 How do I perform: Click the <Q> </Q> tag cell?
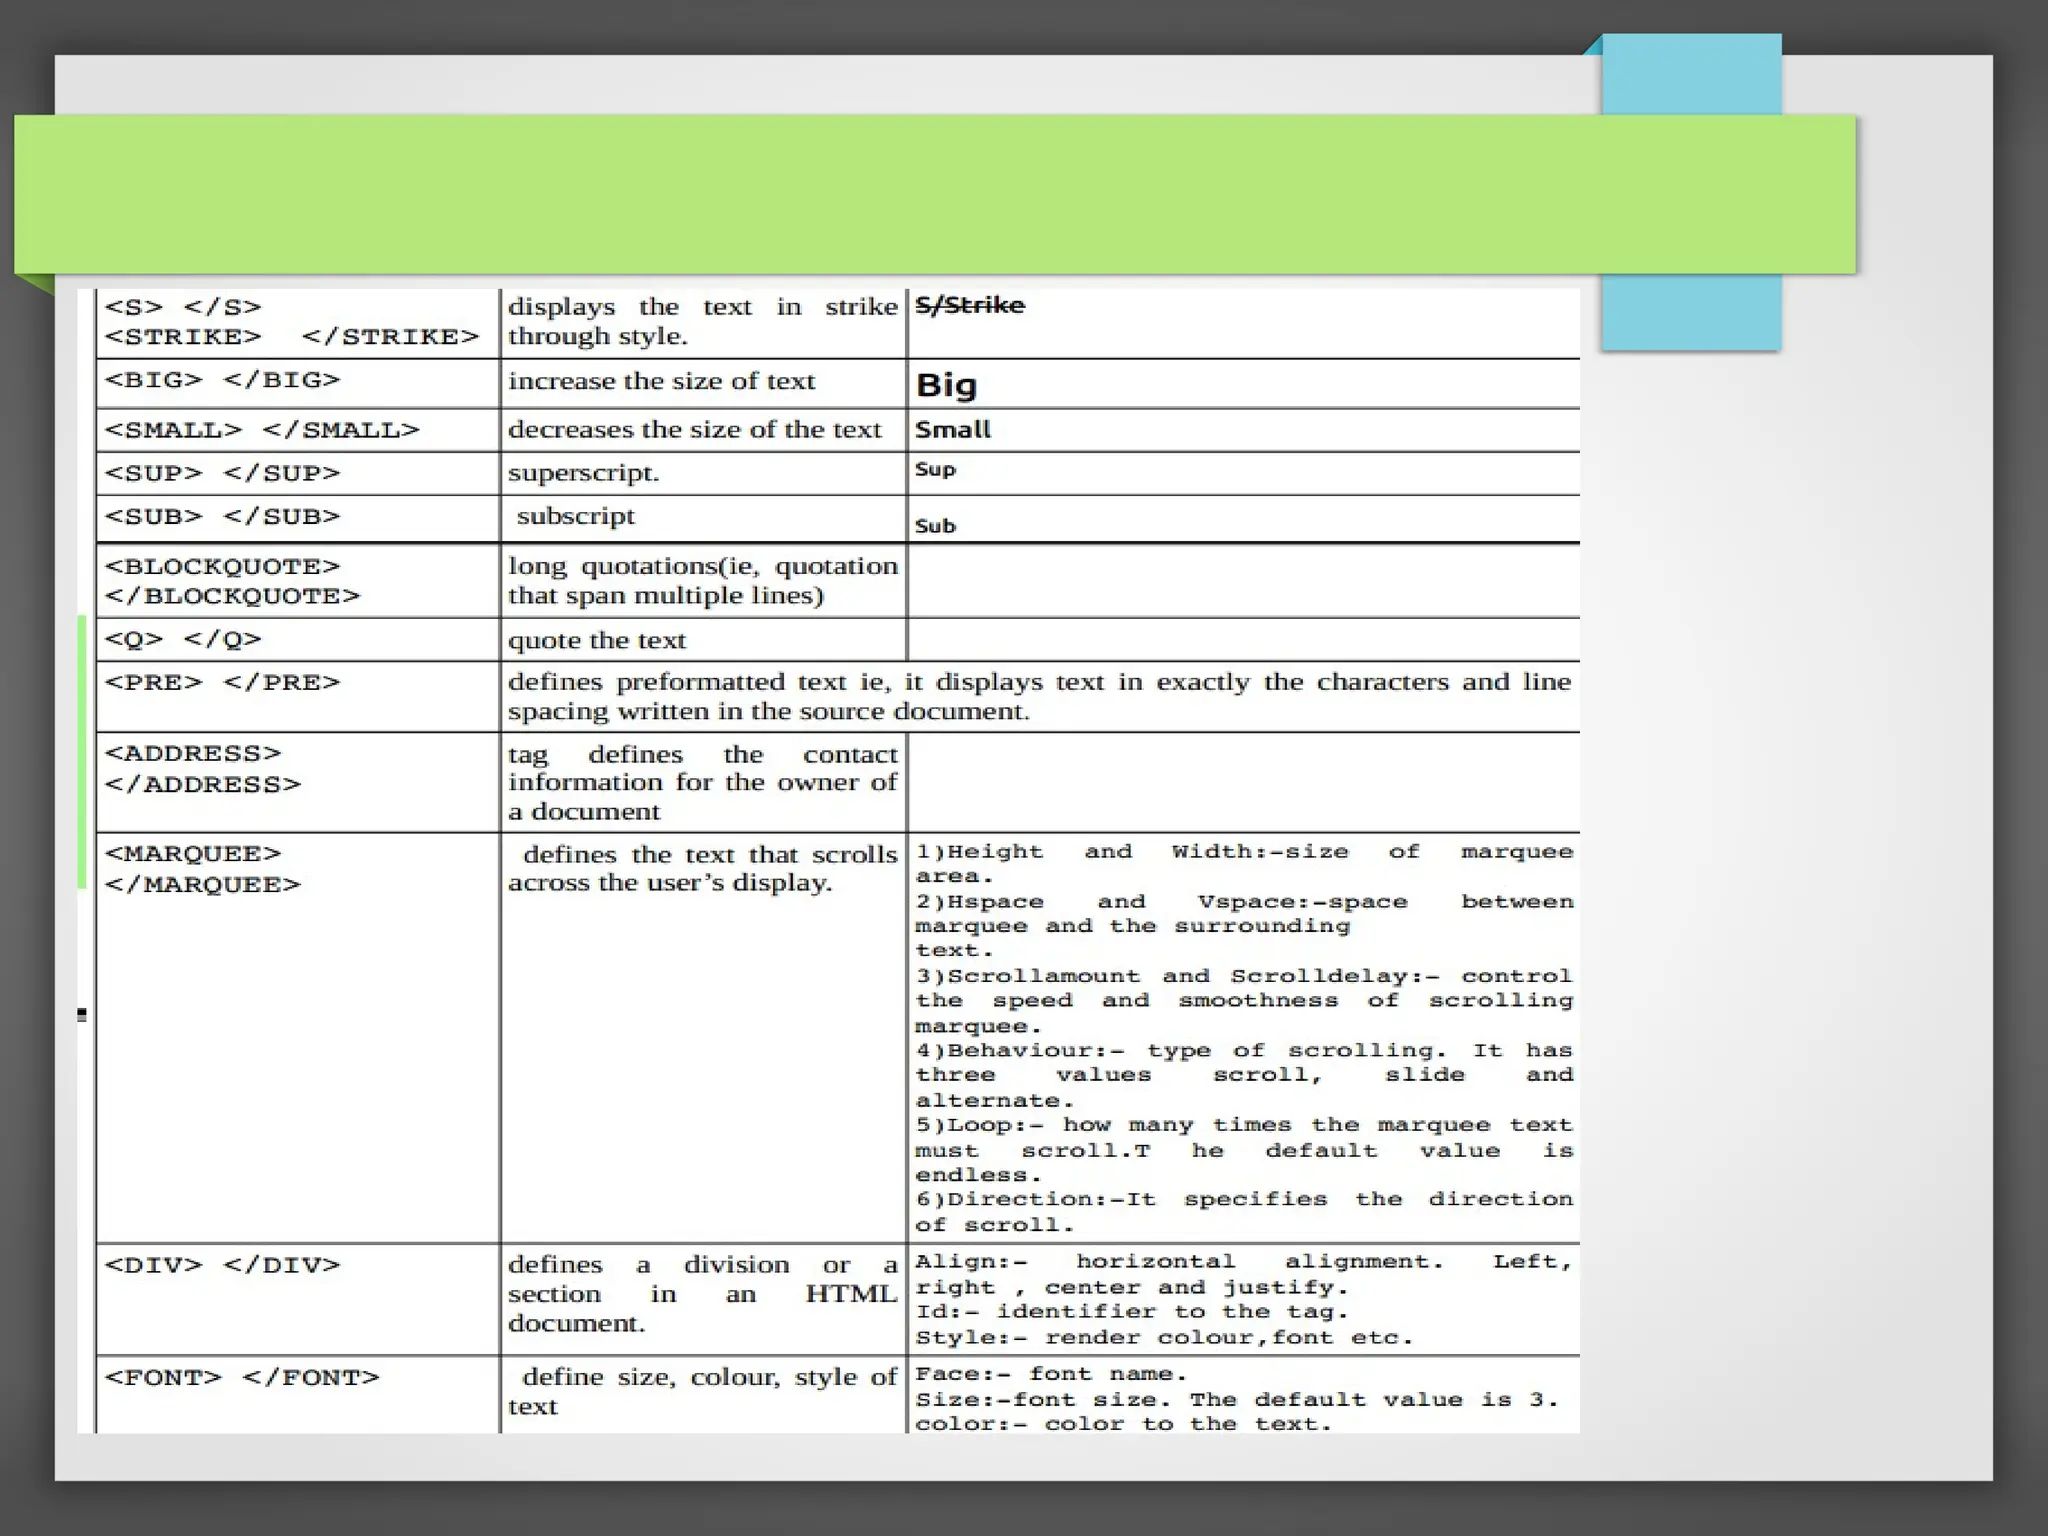pyautogui.click(x=183, y=640)
